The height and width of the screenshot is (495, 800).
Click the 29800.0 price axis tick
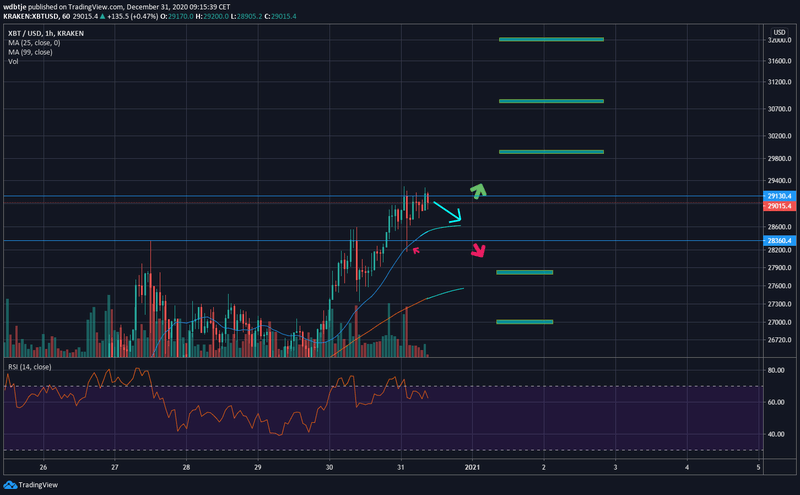(779, 158)
